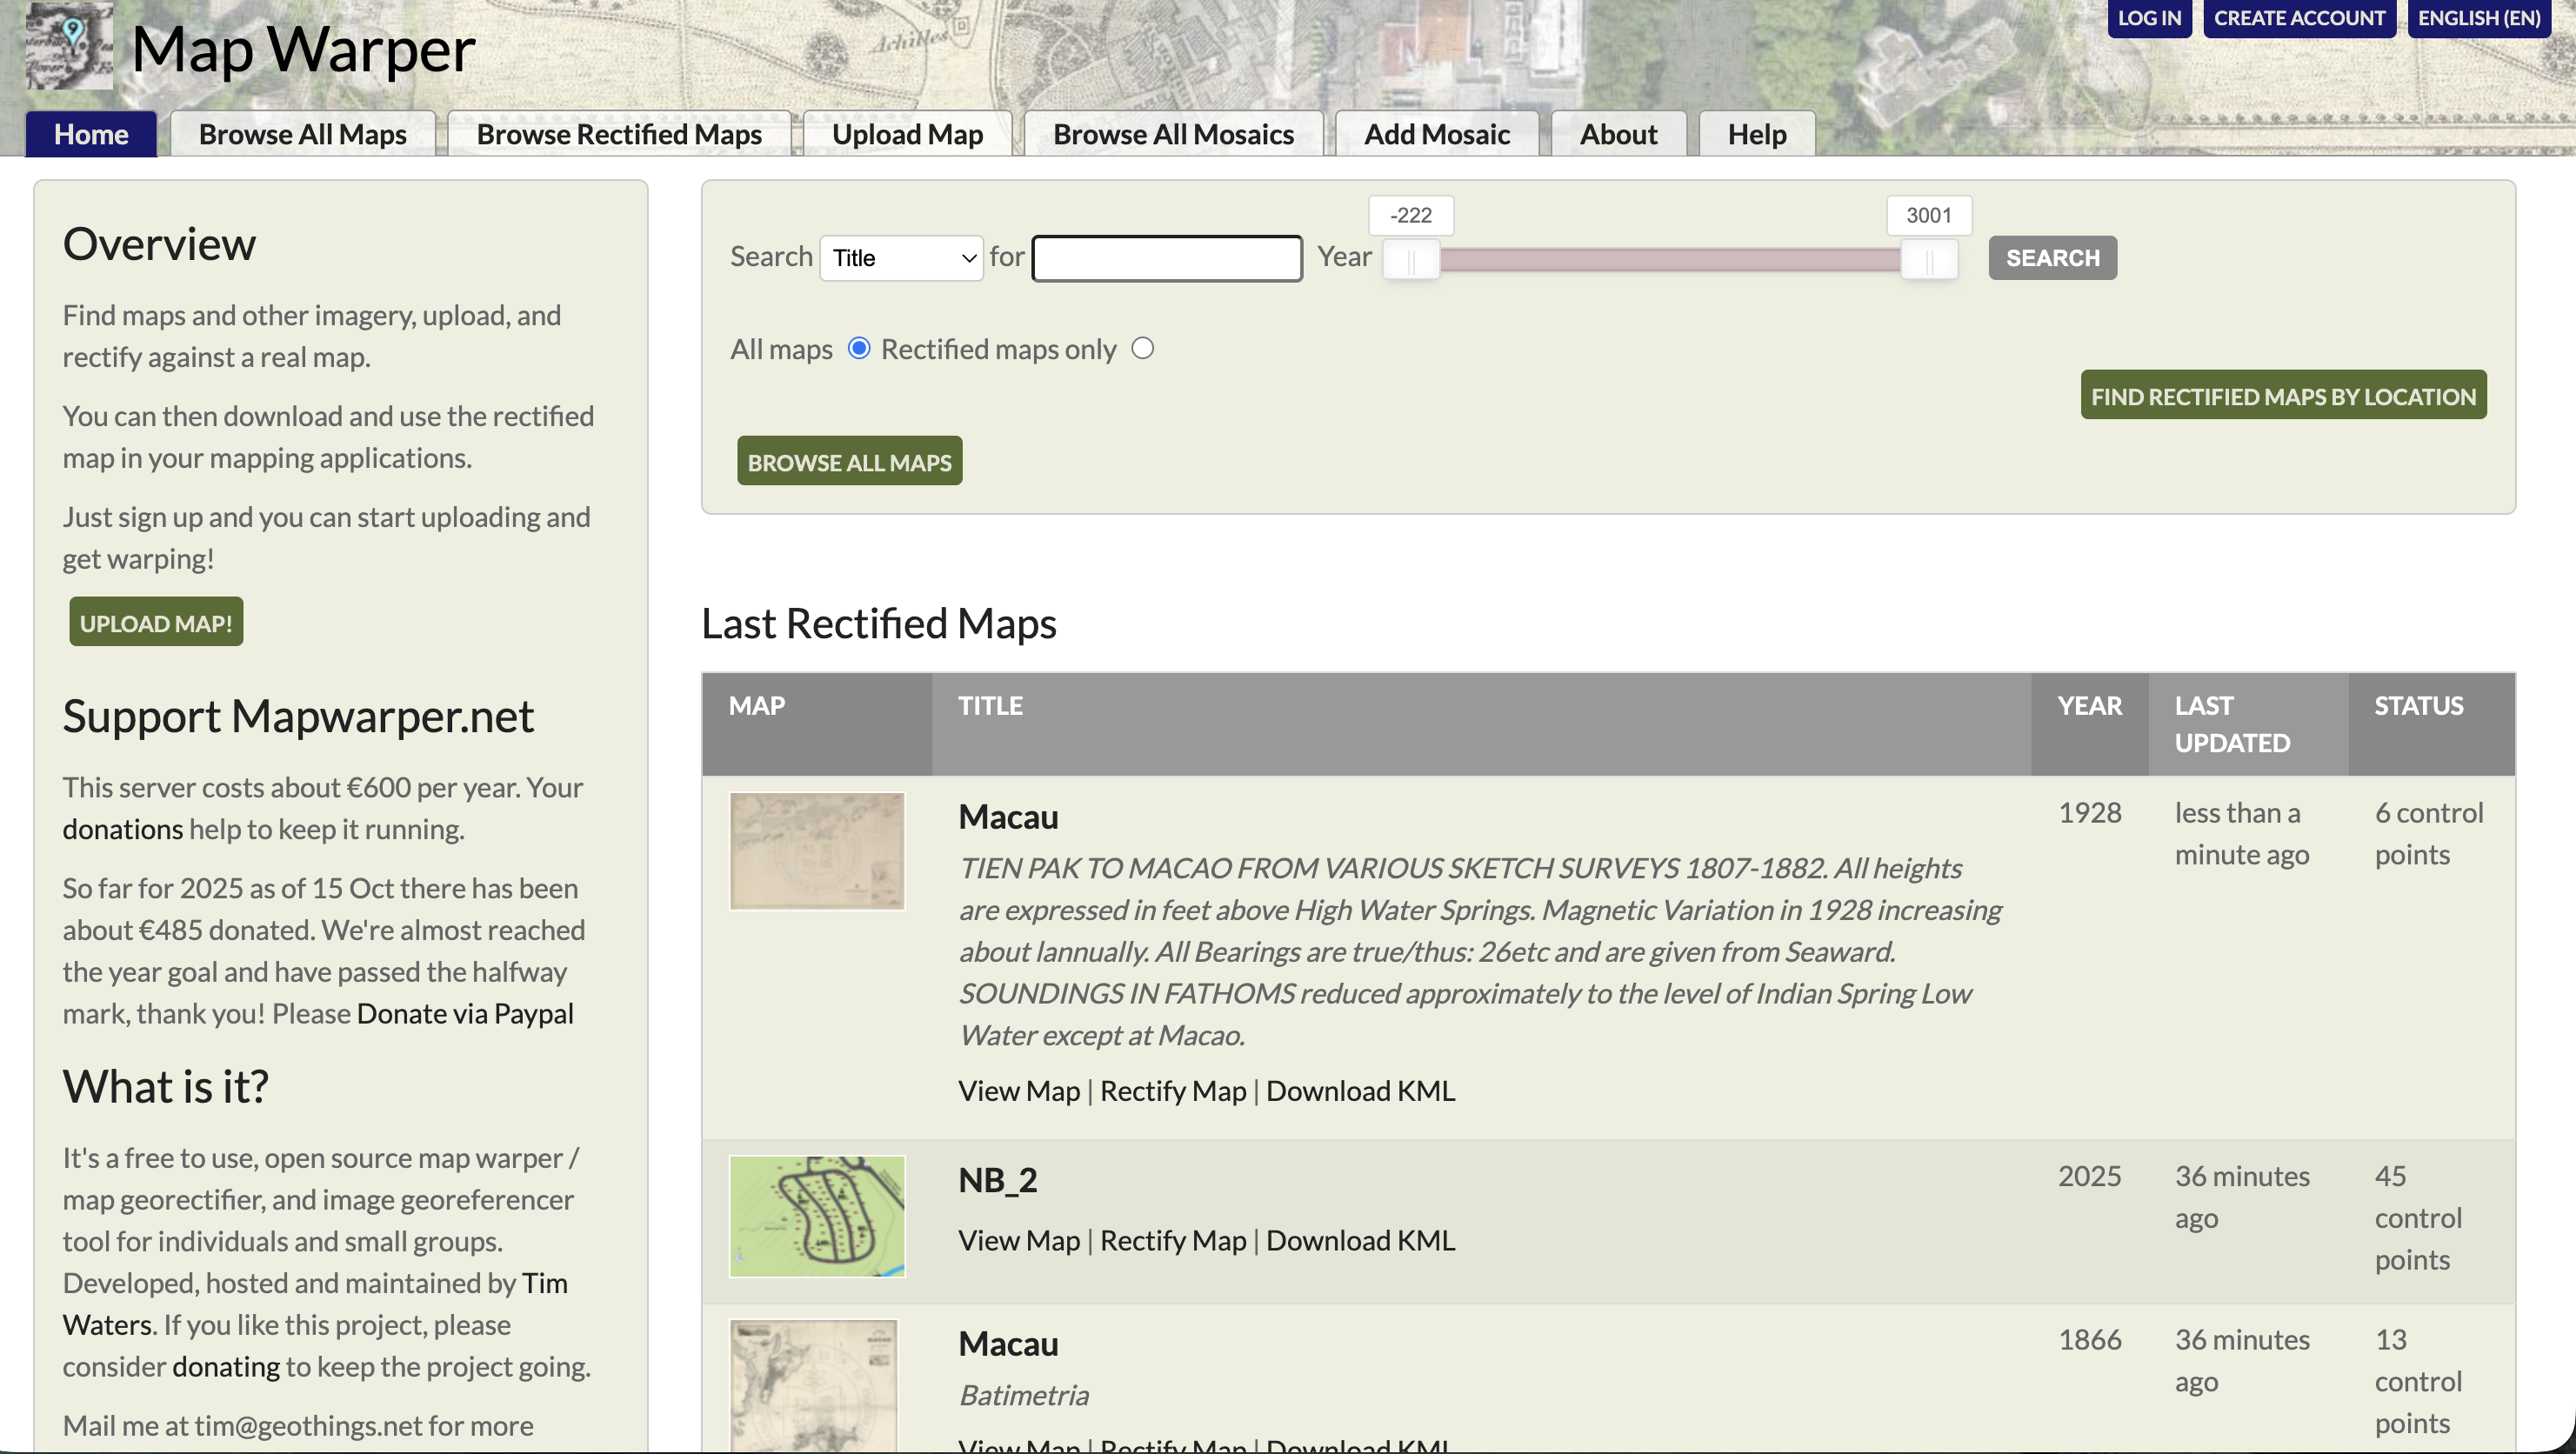The width and height of the screenshot is (2576, 1454).
Task: Select the 'All maps' radio button
Action: tap(858, 348)
